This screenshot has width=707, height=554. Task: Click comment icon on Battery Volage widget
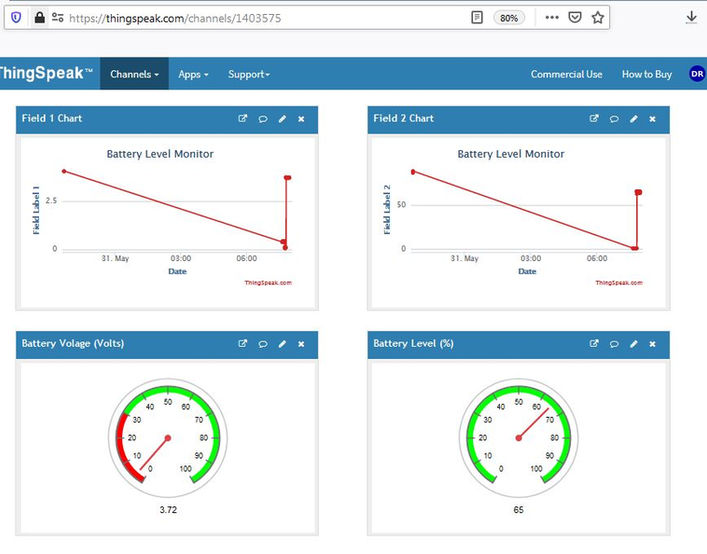(263, 344)
